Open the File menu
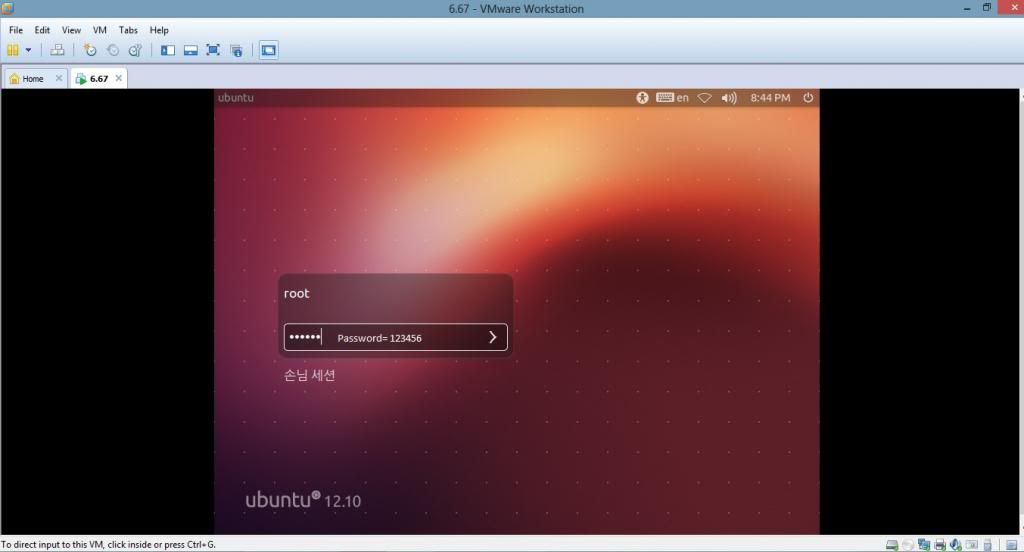This screenshot has width=1024, height=552. tap(16, 30)
